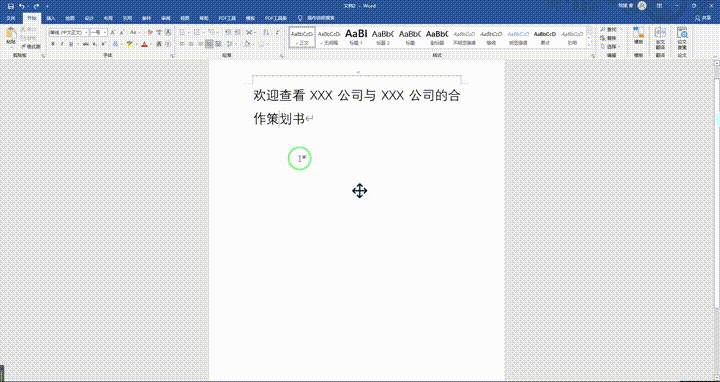
Task: Toggle subscript formatting
Action: coord(94,44)
